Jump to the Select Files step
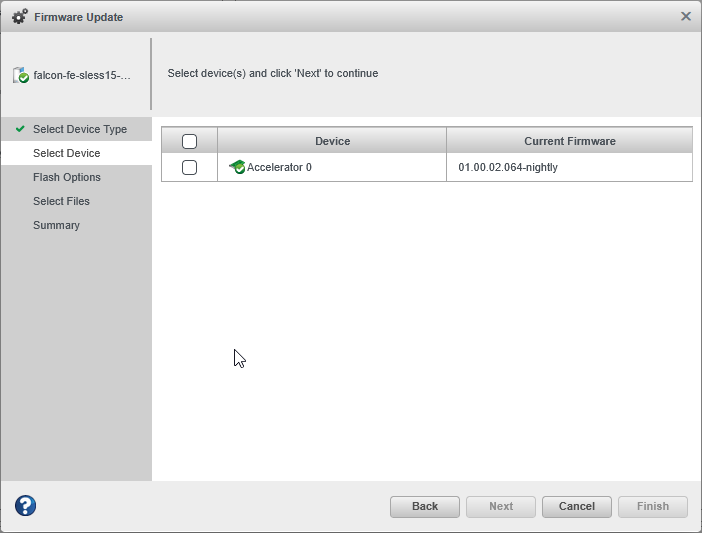This screenshot has width=702, height=533. [61, 201]
